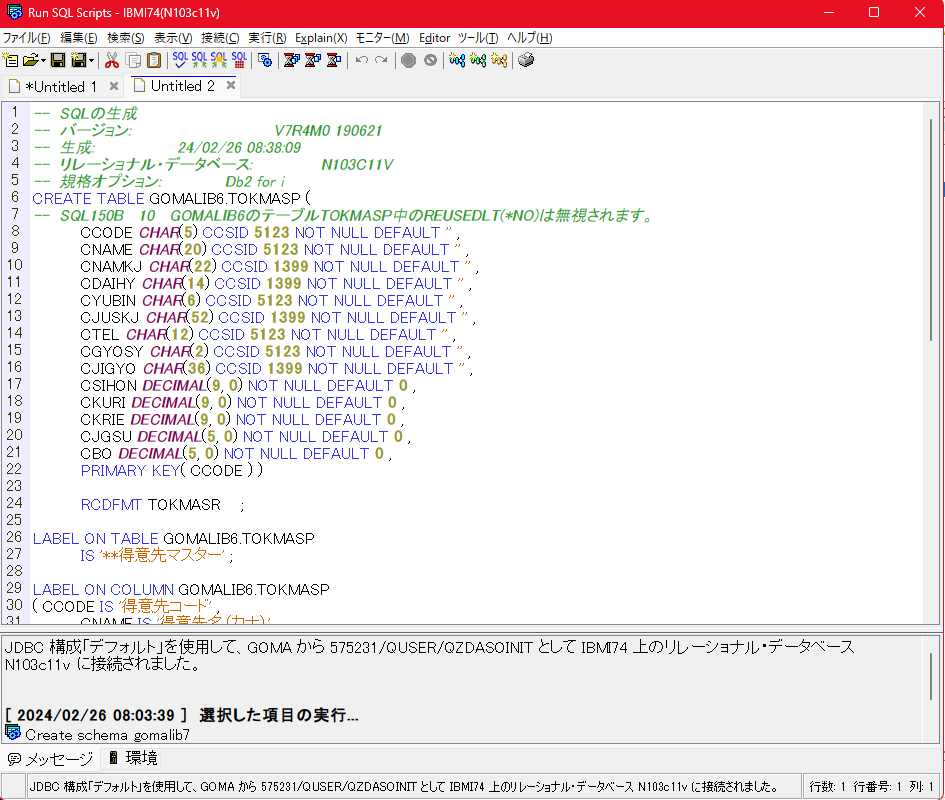The width and height of the screenshot is (945, 800).
Task: Click the LABEL ON TABLE GOMALIB6.TOKMASP line
Action: (x=174, y=538)
